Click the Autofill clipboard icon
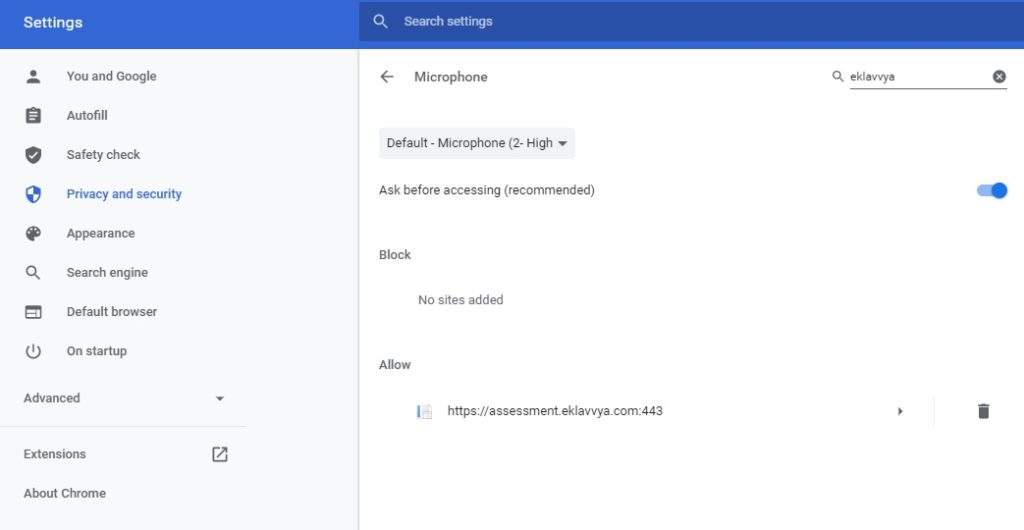 tap(33, 116)
